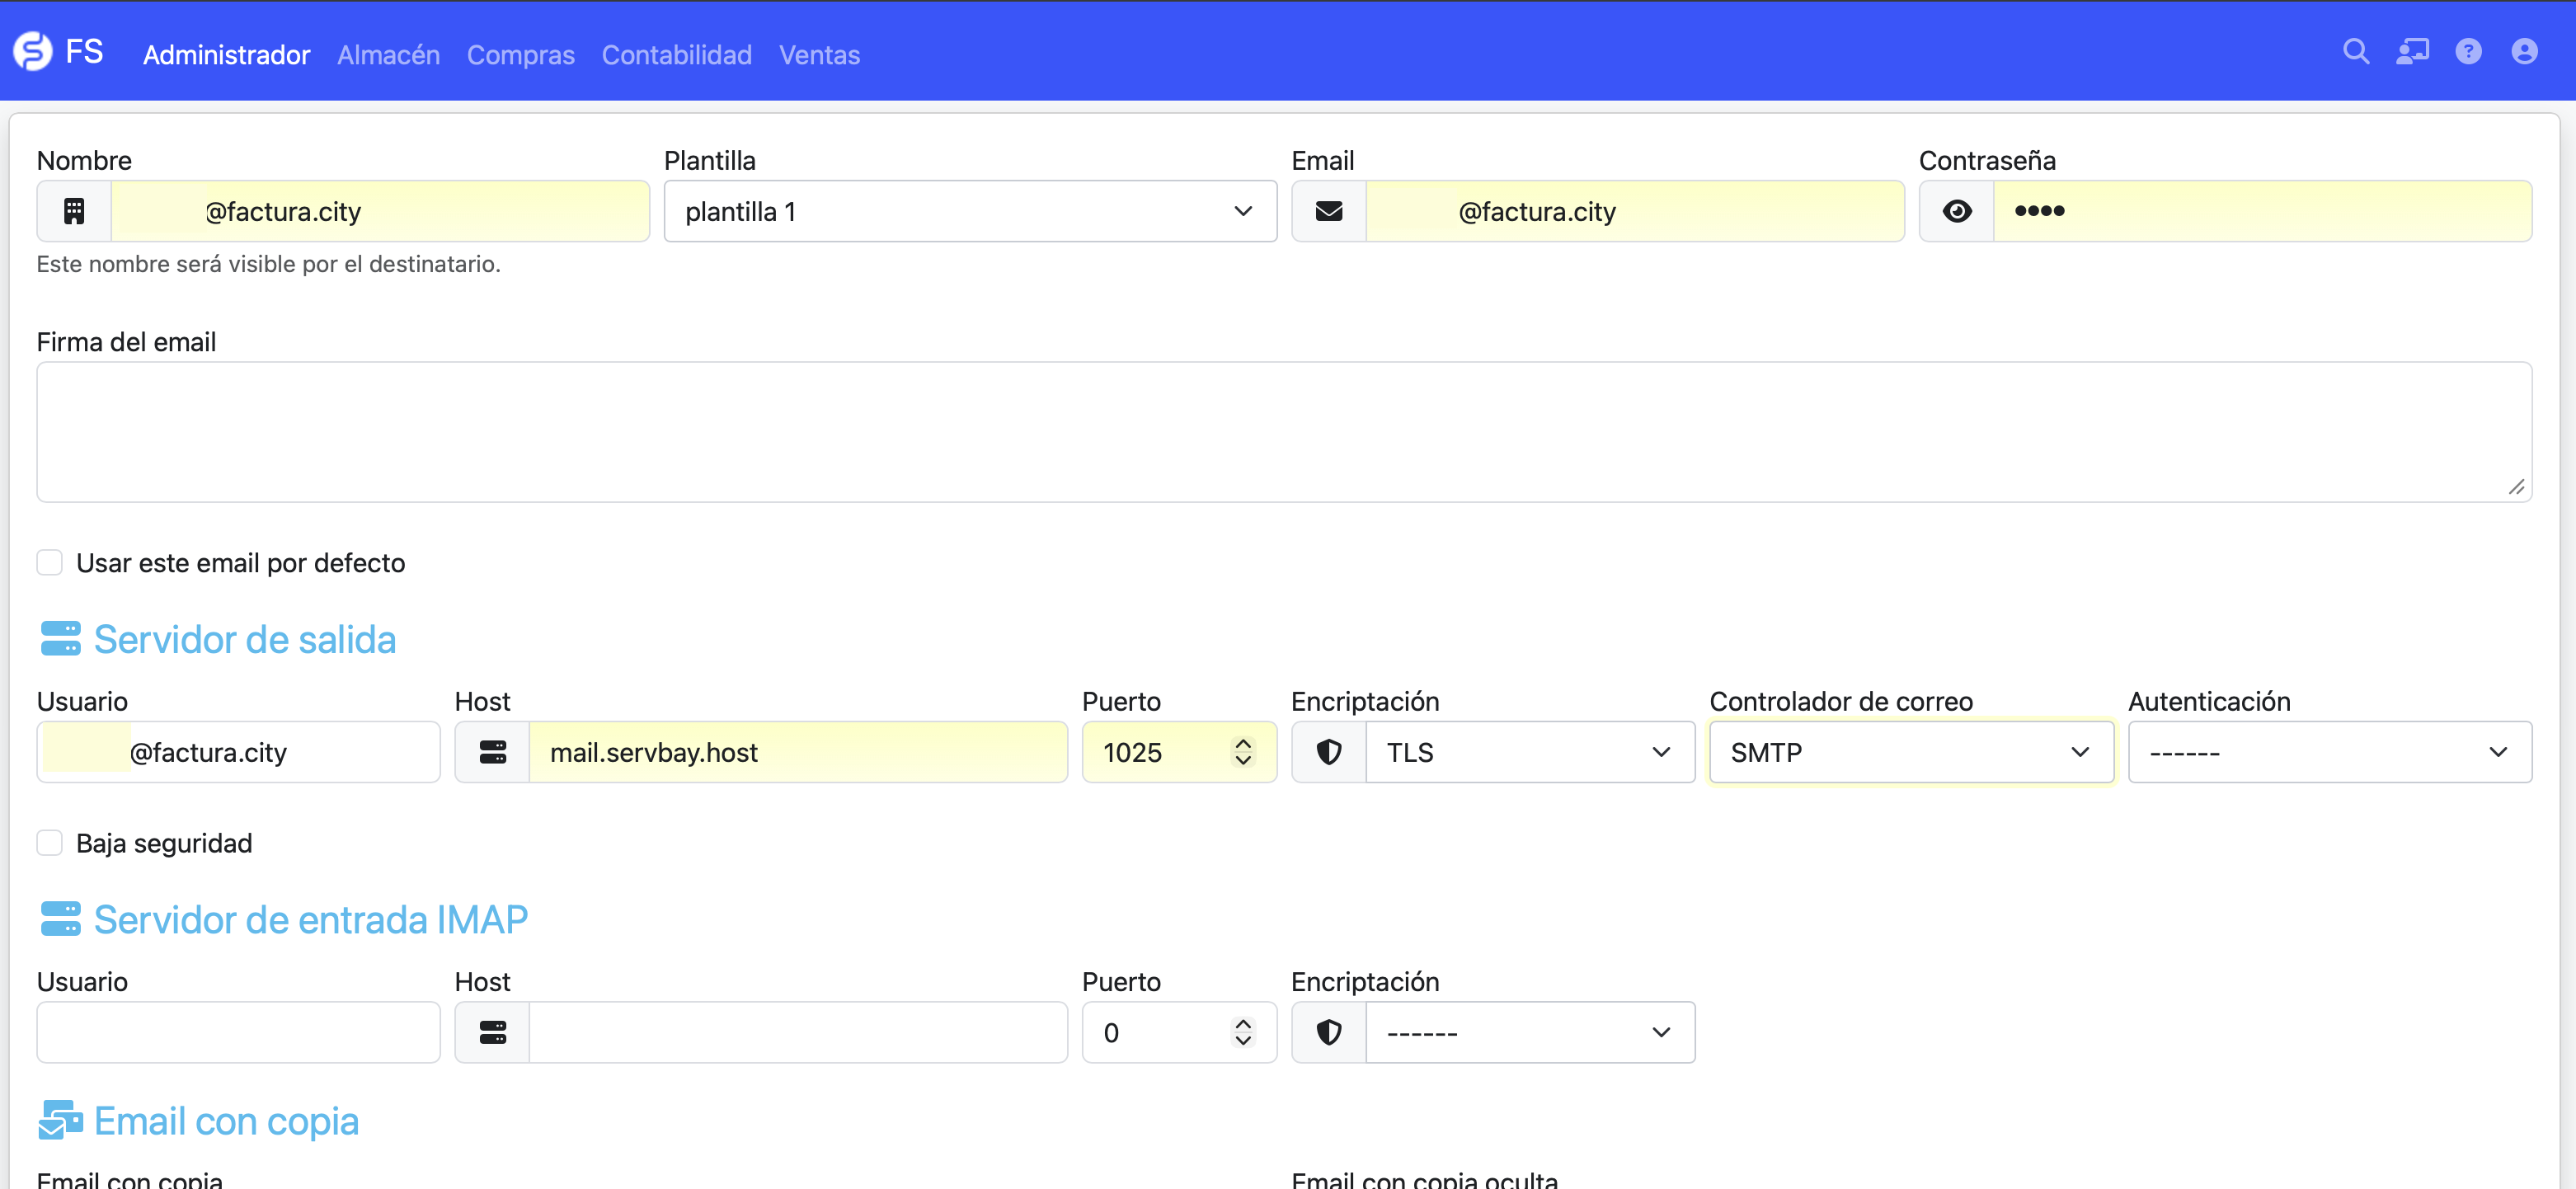Open Controlador de correo SMTP dropdown

tap(1911, 752)
